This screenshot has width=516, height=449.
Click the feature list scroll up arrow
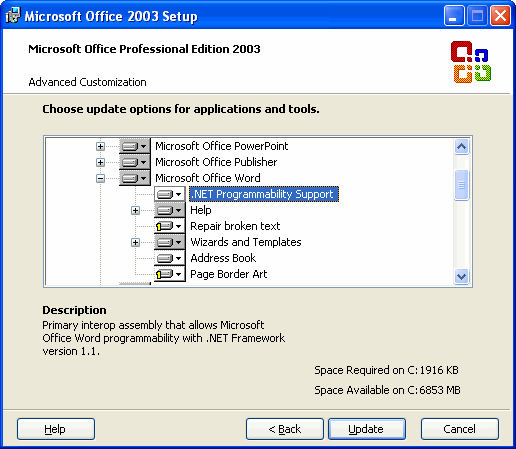(461, 147)
